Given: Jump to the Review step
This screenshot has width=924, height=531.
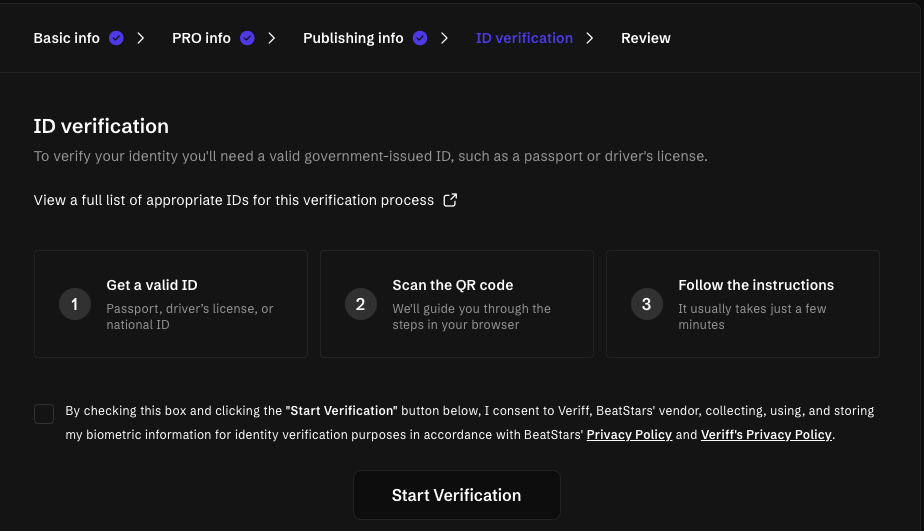Looking at the screenshot, I should coord(646,38).
